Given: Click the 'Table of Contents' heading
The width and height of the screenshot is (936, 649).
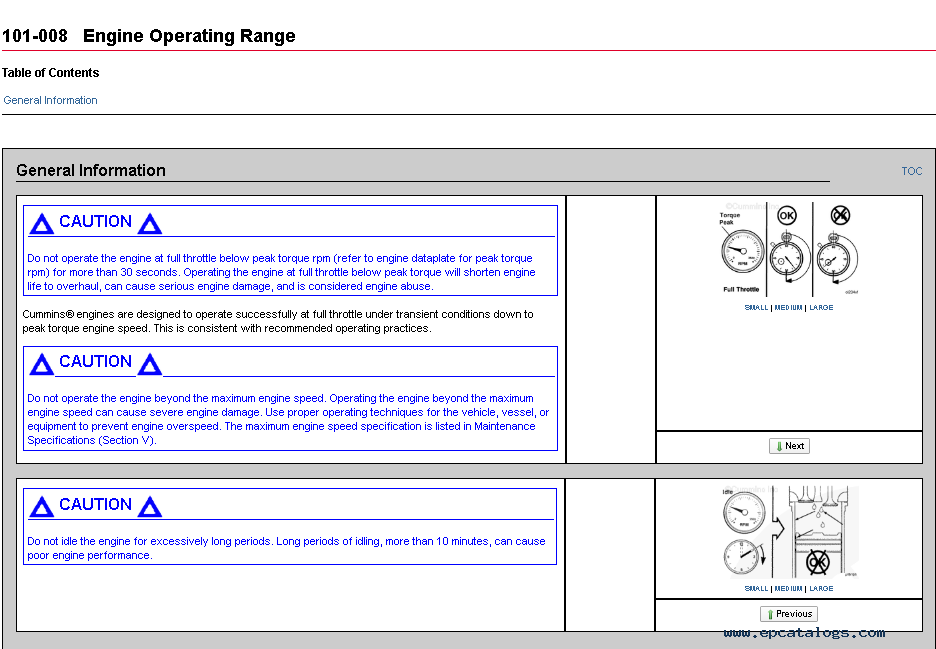Looking at the screenshot, I should [x=50, y=73].
